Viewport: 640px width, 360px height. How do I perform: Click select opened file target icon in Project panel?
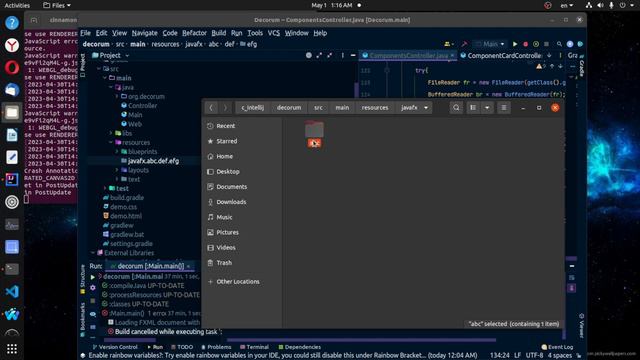(309, 56)
